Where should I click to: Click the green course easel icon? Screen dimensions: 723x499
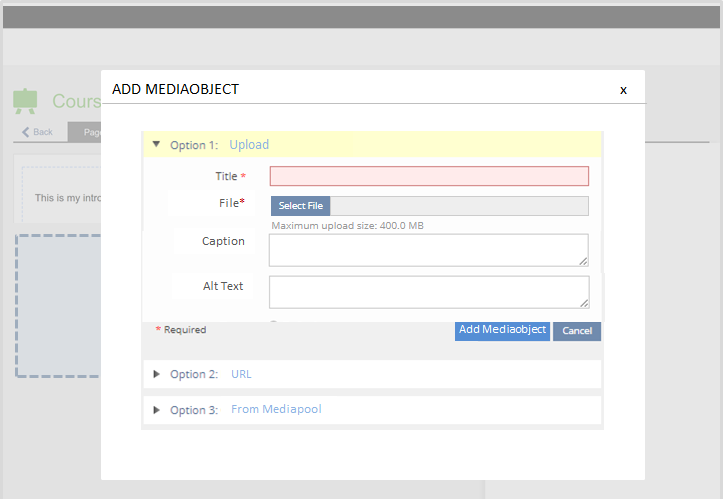click(25, 101)
